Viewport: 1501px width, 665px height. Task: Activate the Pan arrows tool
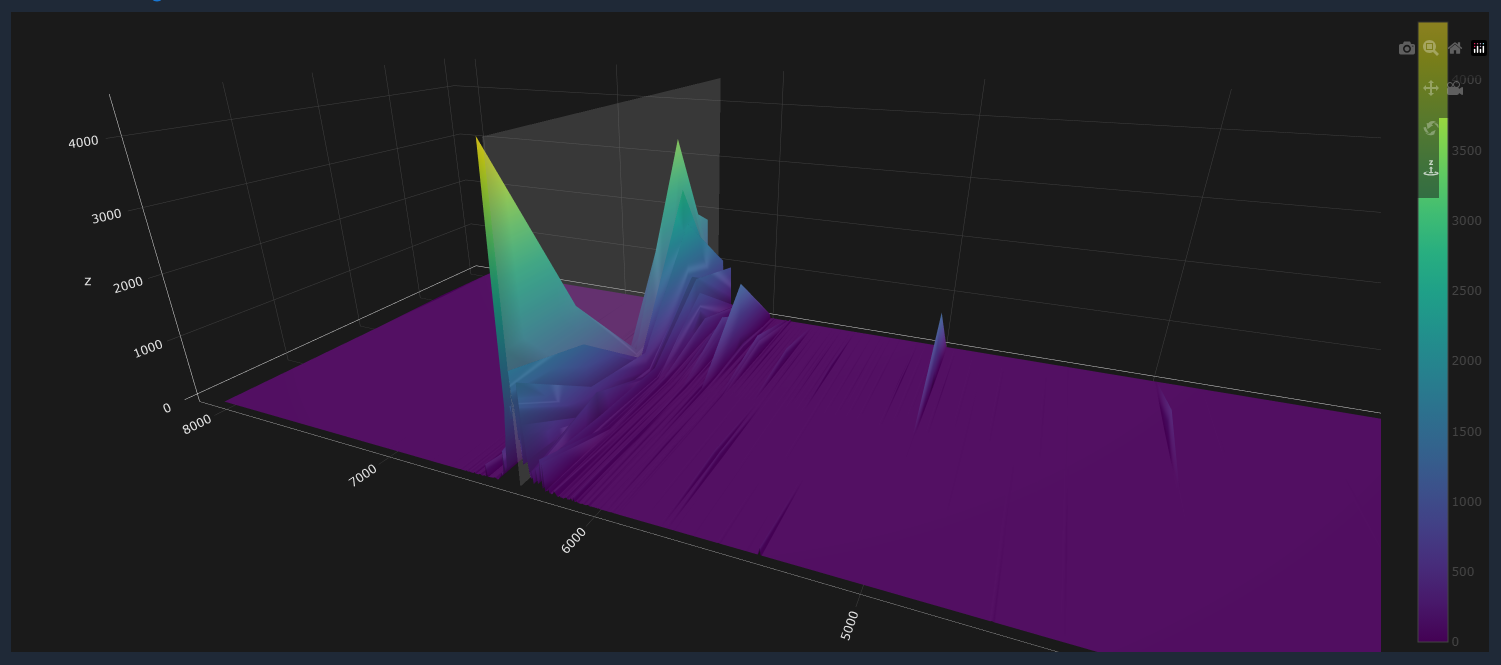click(1431, 88)
